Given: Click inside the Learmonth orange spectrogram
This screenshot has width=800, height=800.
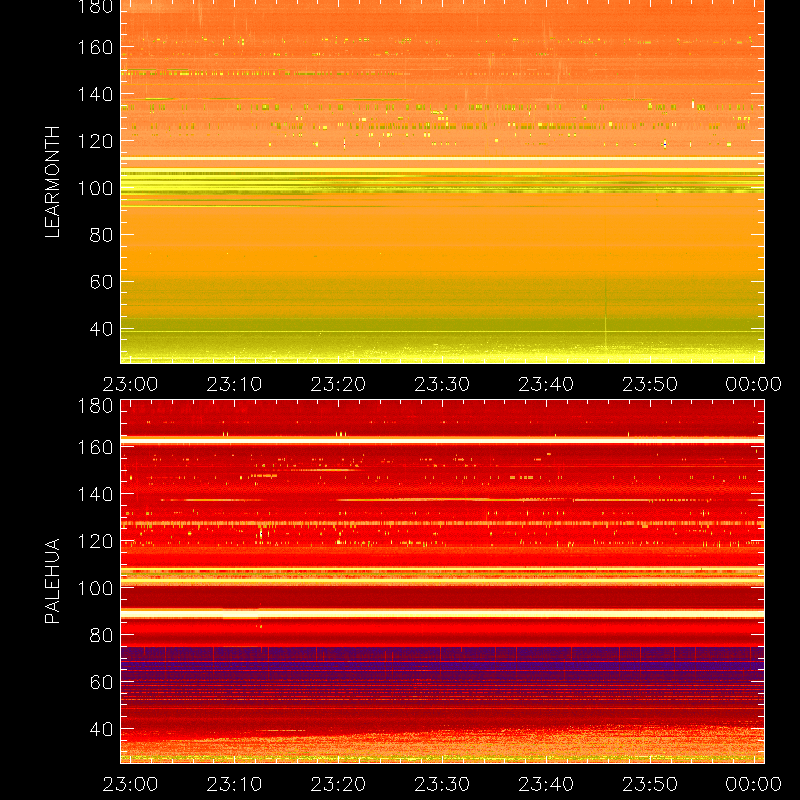Looking at the screenshot, I should (x=442, y=182).
